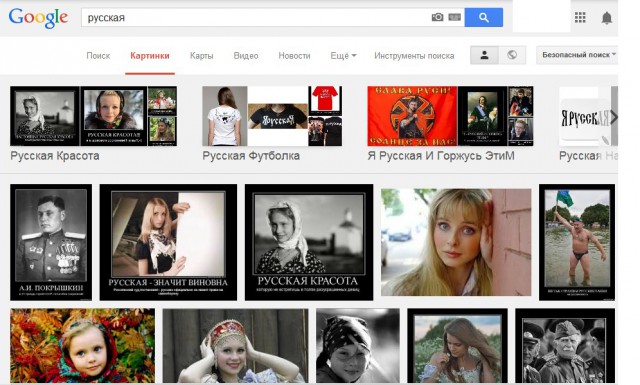
Task: Open the Карты tab
Action: (201, 56)
